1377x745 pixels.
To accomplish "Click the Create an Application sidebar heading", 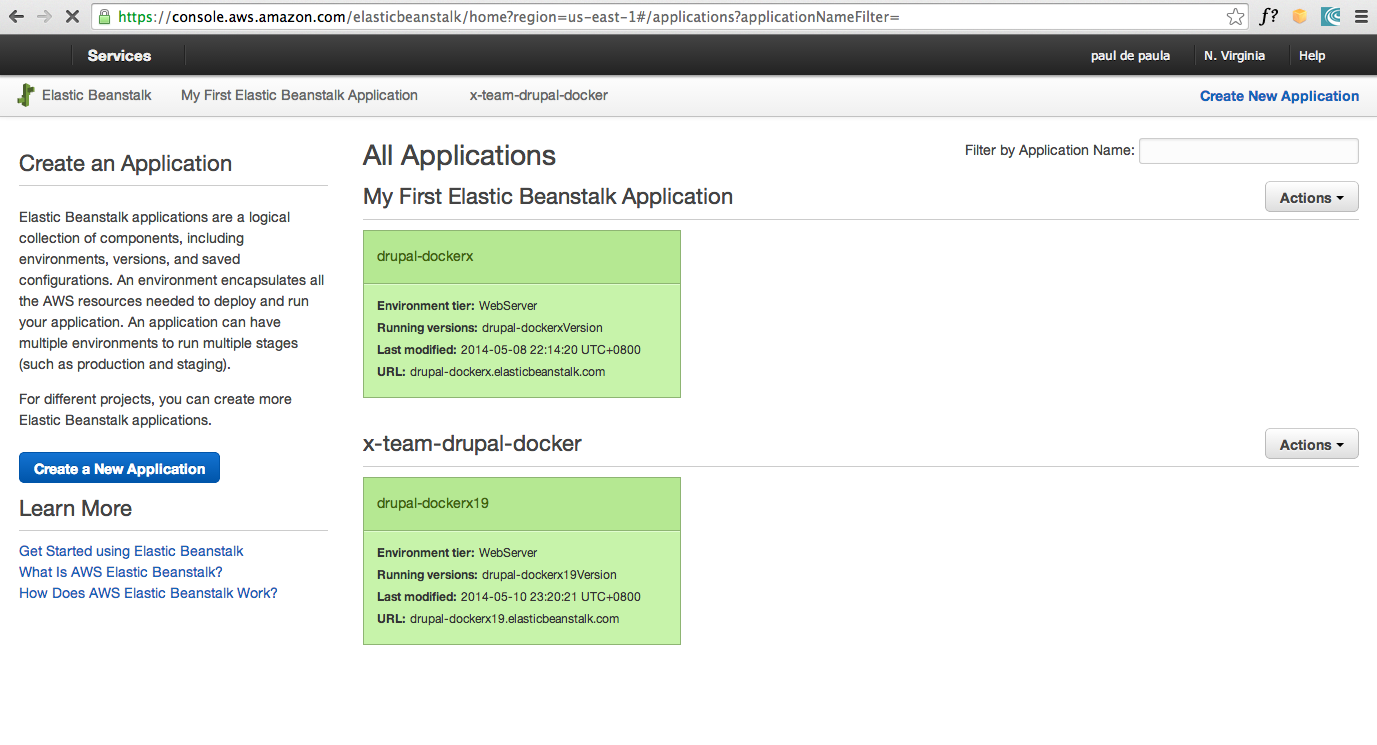I will pyautogui.click(x=126, y=164).
